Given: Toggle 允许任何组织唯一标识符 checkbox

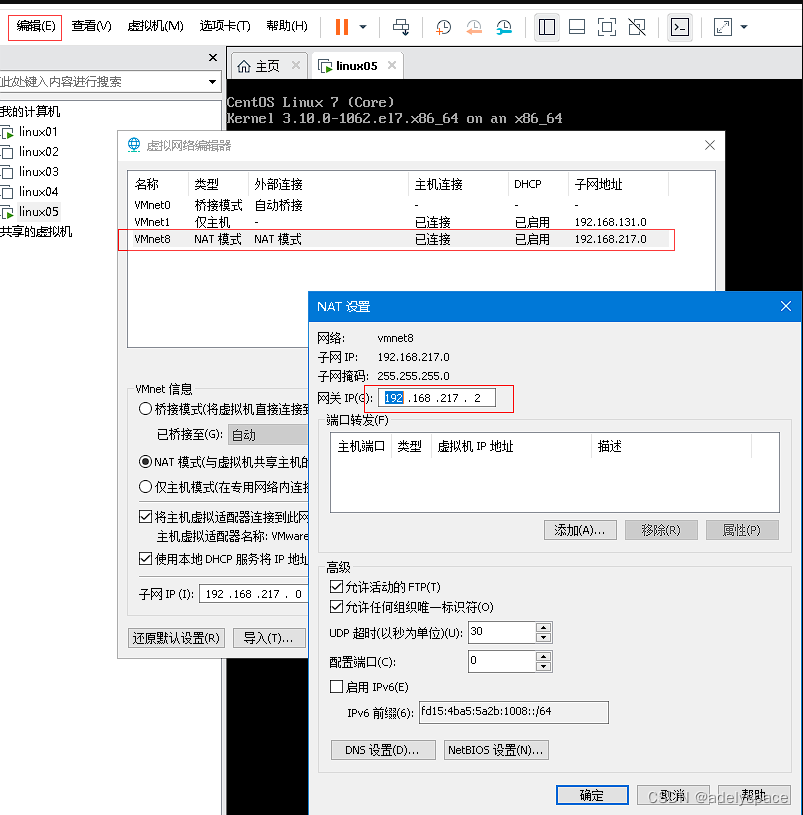Looking at the screenshot, I should pyautogui.click(x=336, y=607).
